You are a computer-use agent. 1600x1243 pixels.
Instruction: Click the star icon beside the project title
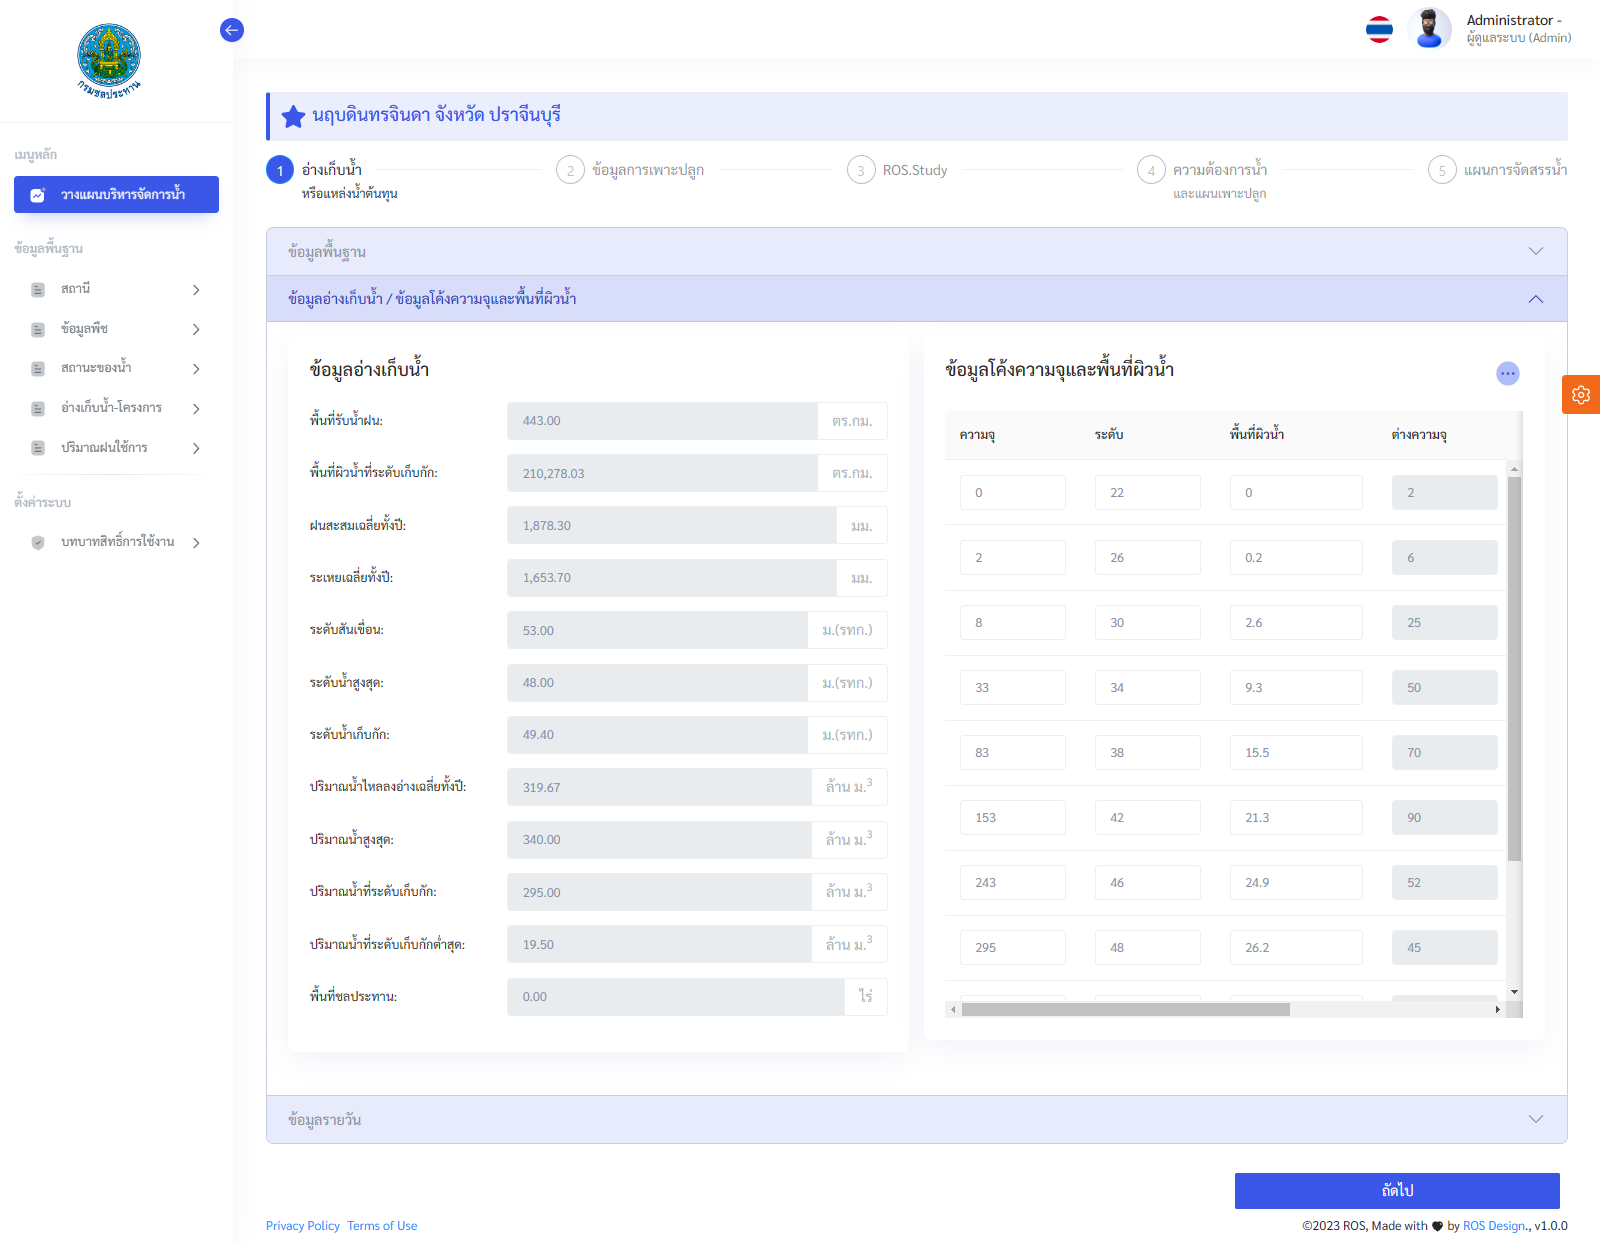point(293,117)
